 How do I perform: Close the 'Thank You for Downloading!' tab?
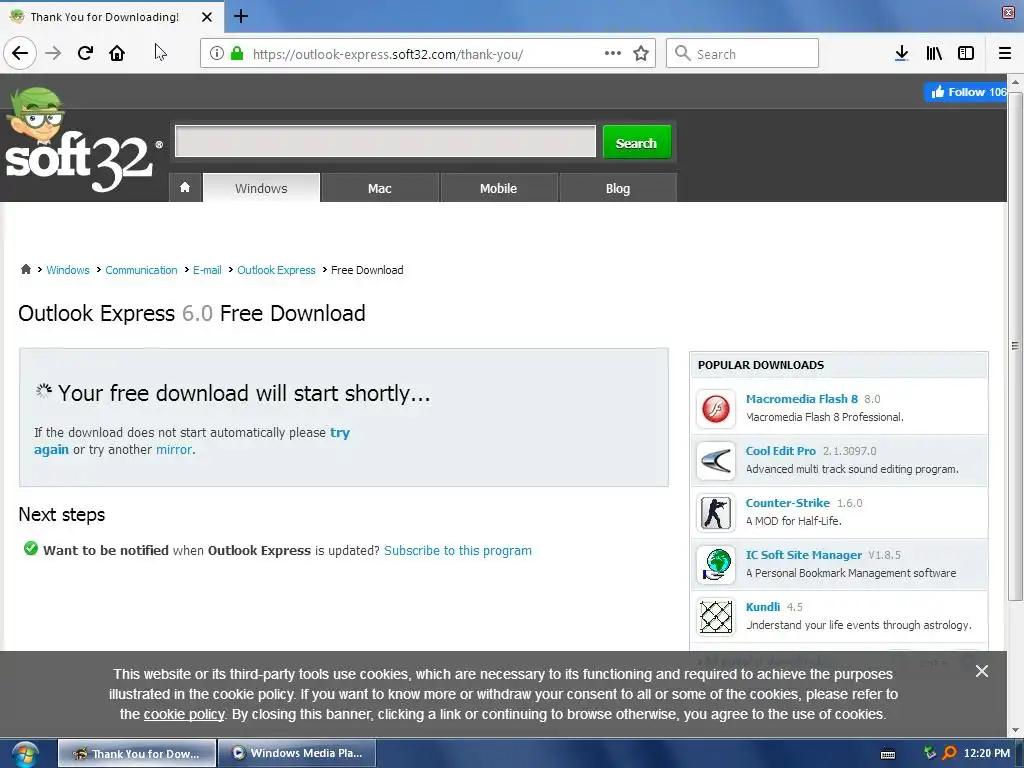[x=206, y=17]
